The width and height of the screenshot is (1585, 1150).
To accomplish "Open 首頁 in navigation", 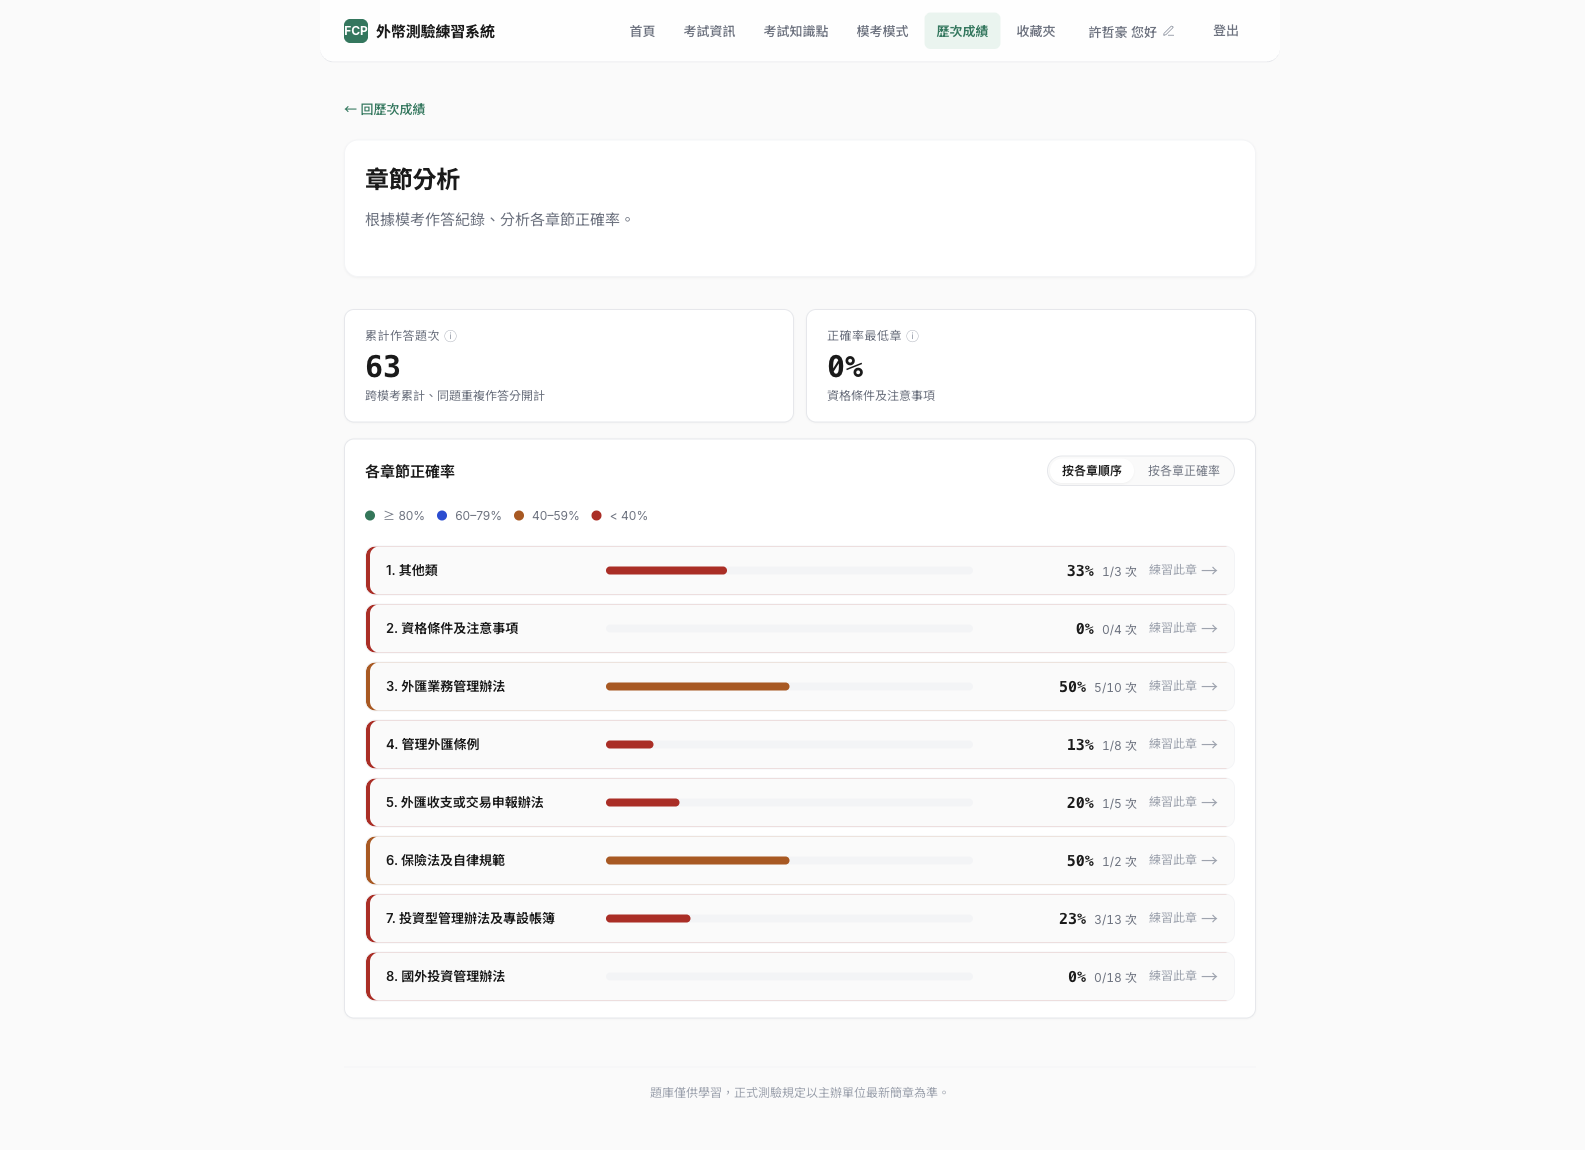I will (642, 31).
